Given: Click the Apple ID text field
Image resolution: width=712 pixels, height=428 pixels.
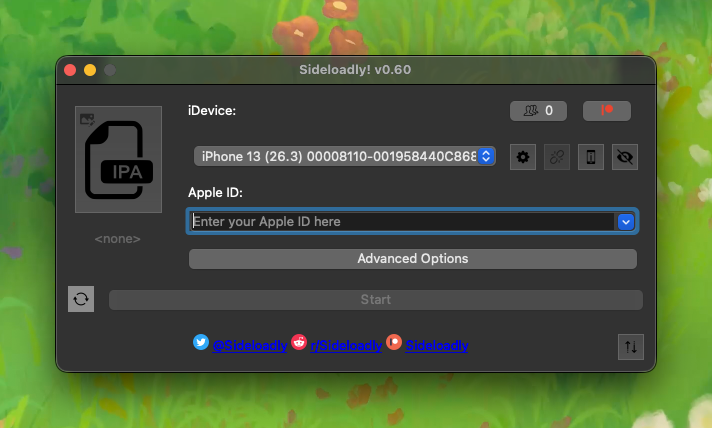Looking at the screenshot, I should coord(400,221).
